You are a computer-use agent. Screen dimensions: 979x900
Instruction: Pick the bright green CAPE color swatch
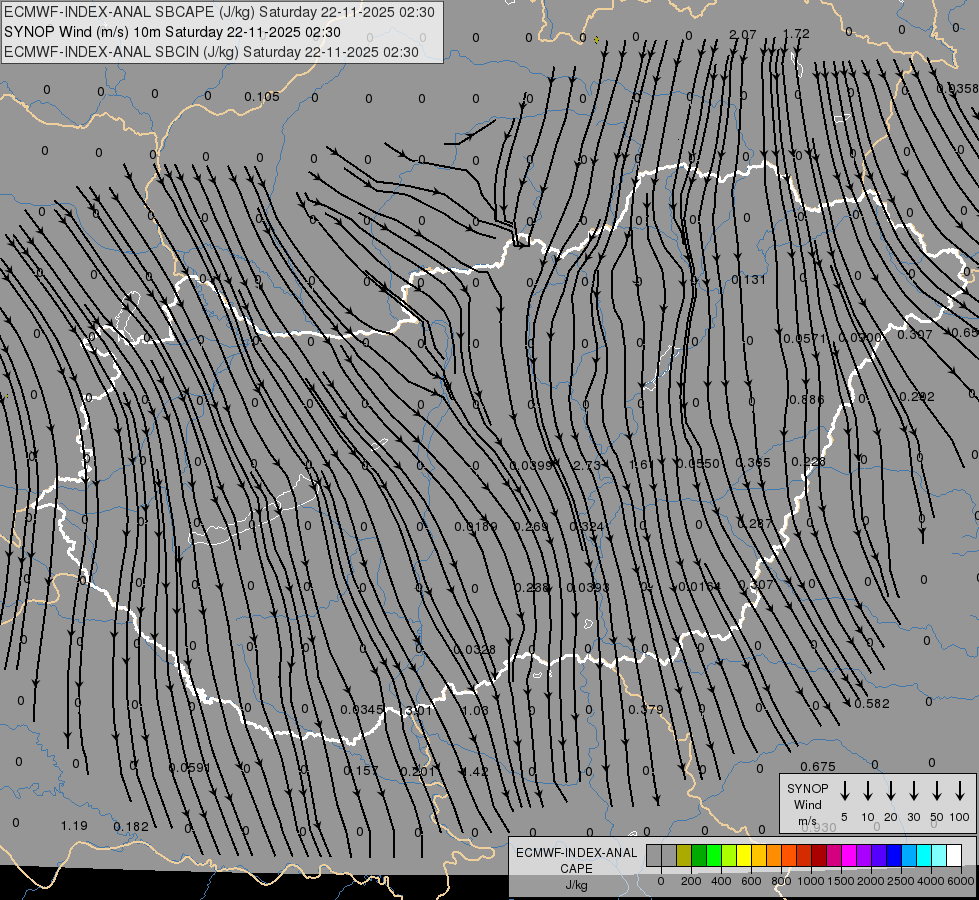[x=714, y=855]
